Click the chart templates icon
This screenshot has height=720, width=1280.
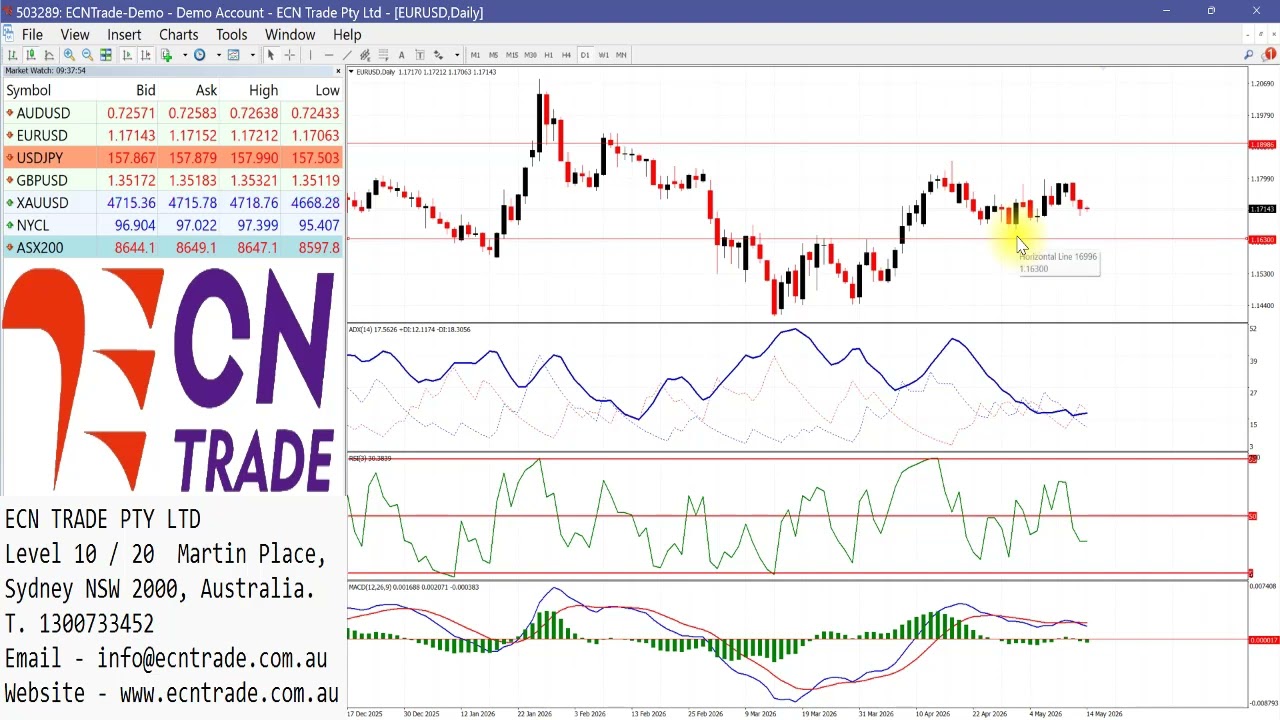coord(233,55)
